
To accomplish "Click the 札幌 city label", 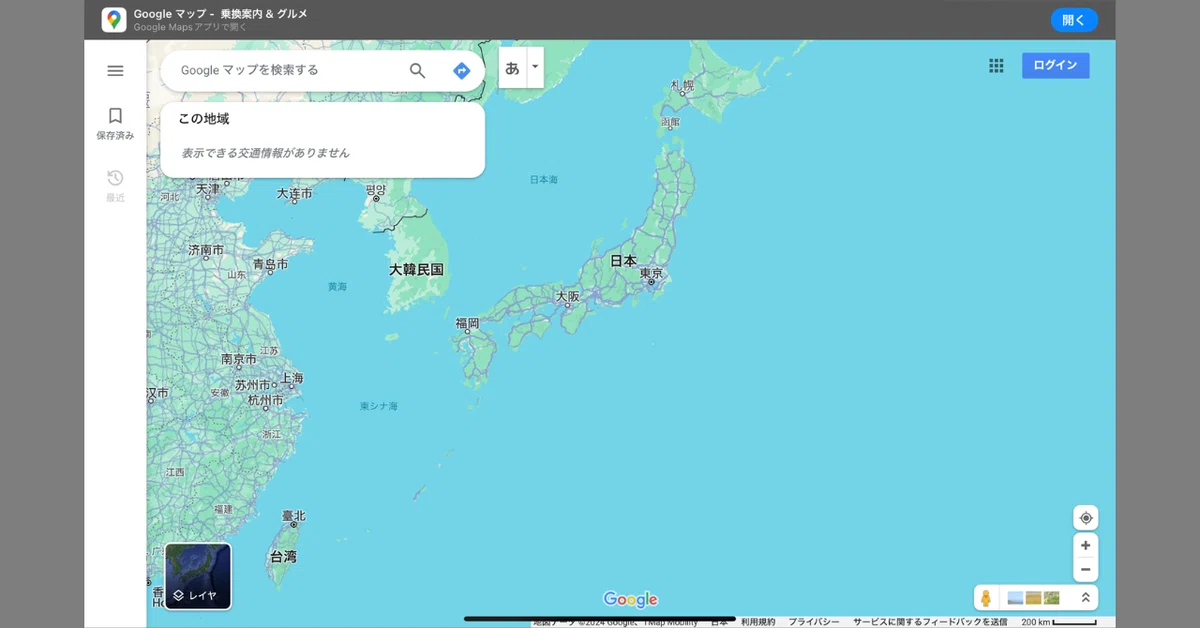I will tap(682, 85).
